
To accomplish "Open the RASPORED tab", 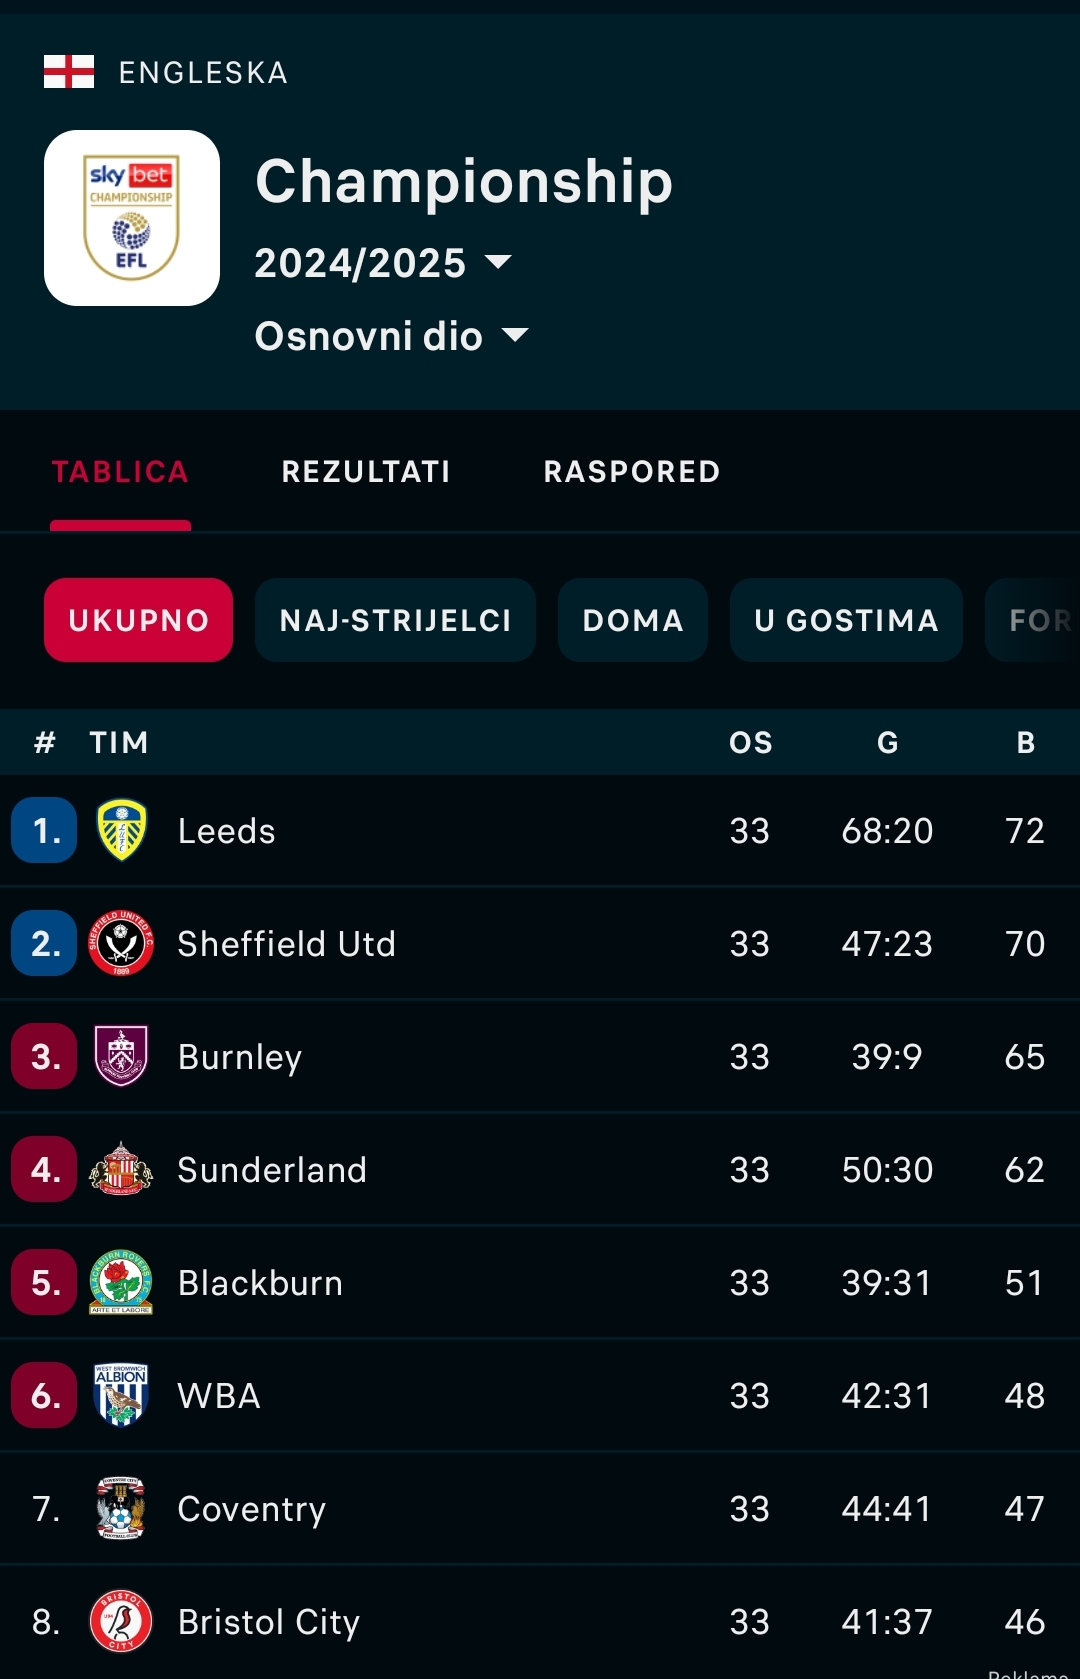I will [632, 472].
